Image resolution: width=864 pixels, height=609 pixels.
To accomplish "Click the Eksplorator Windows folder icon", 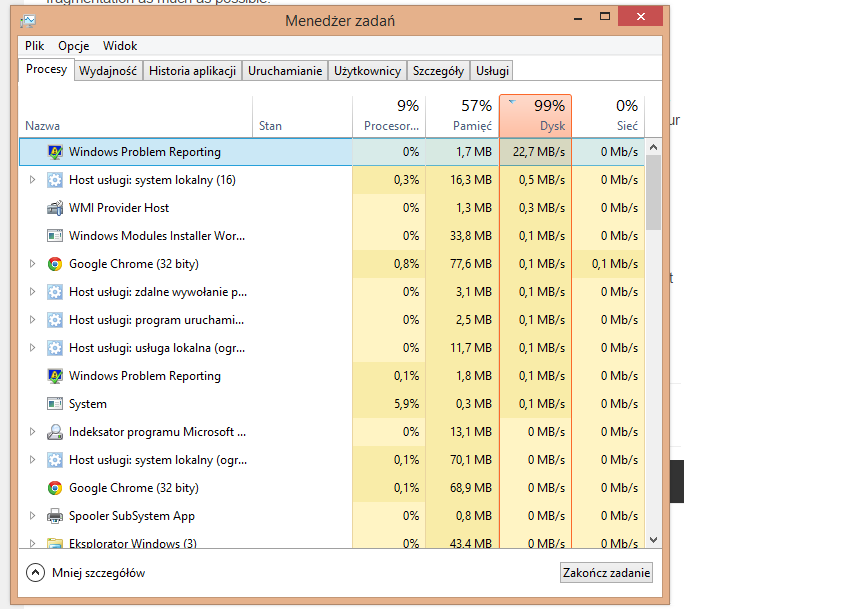I will click(55, 543).
